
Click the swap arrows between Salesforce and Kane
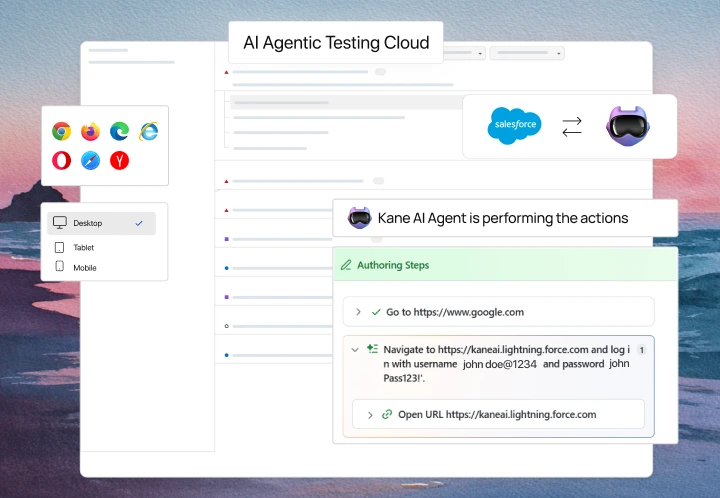pyautogui.click(x=572, y=127)
